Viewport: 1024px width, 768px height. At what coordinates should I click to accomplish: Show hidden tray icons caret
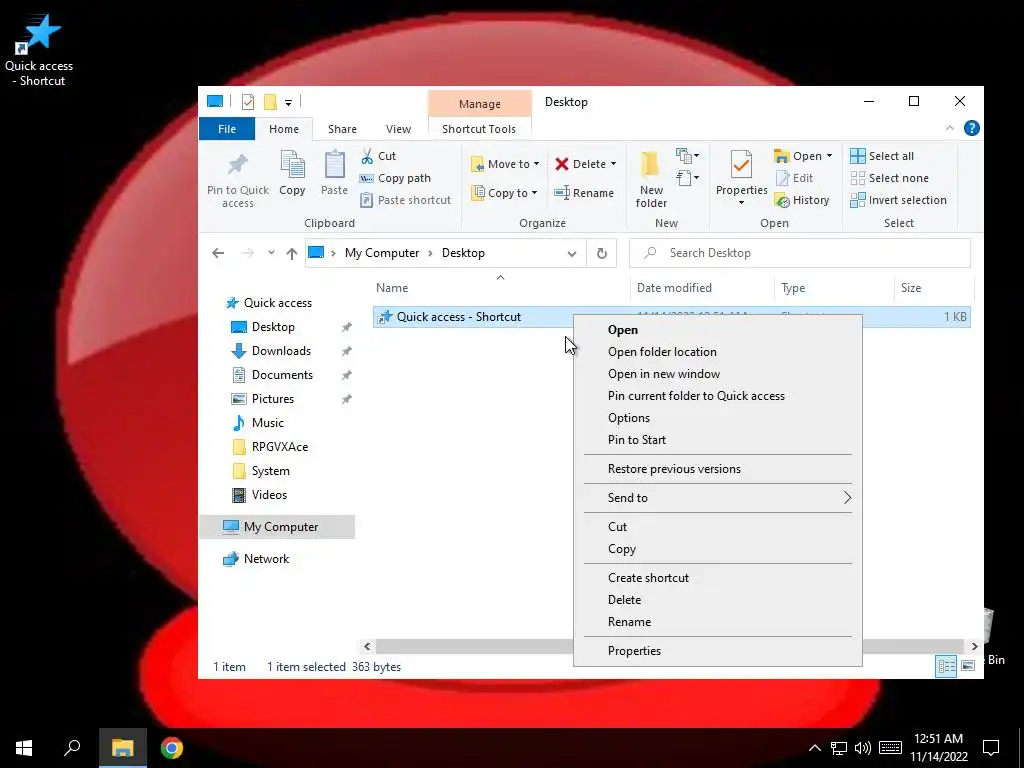pyautogui.click(x=814, y=748)
